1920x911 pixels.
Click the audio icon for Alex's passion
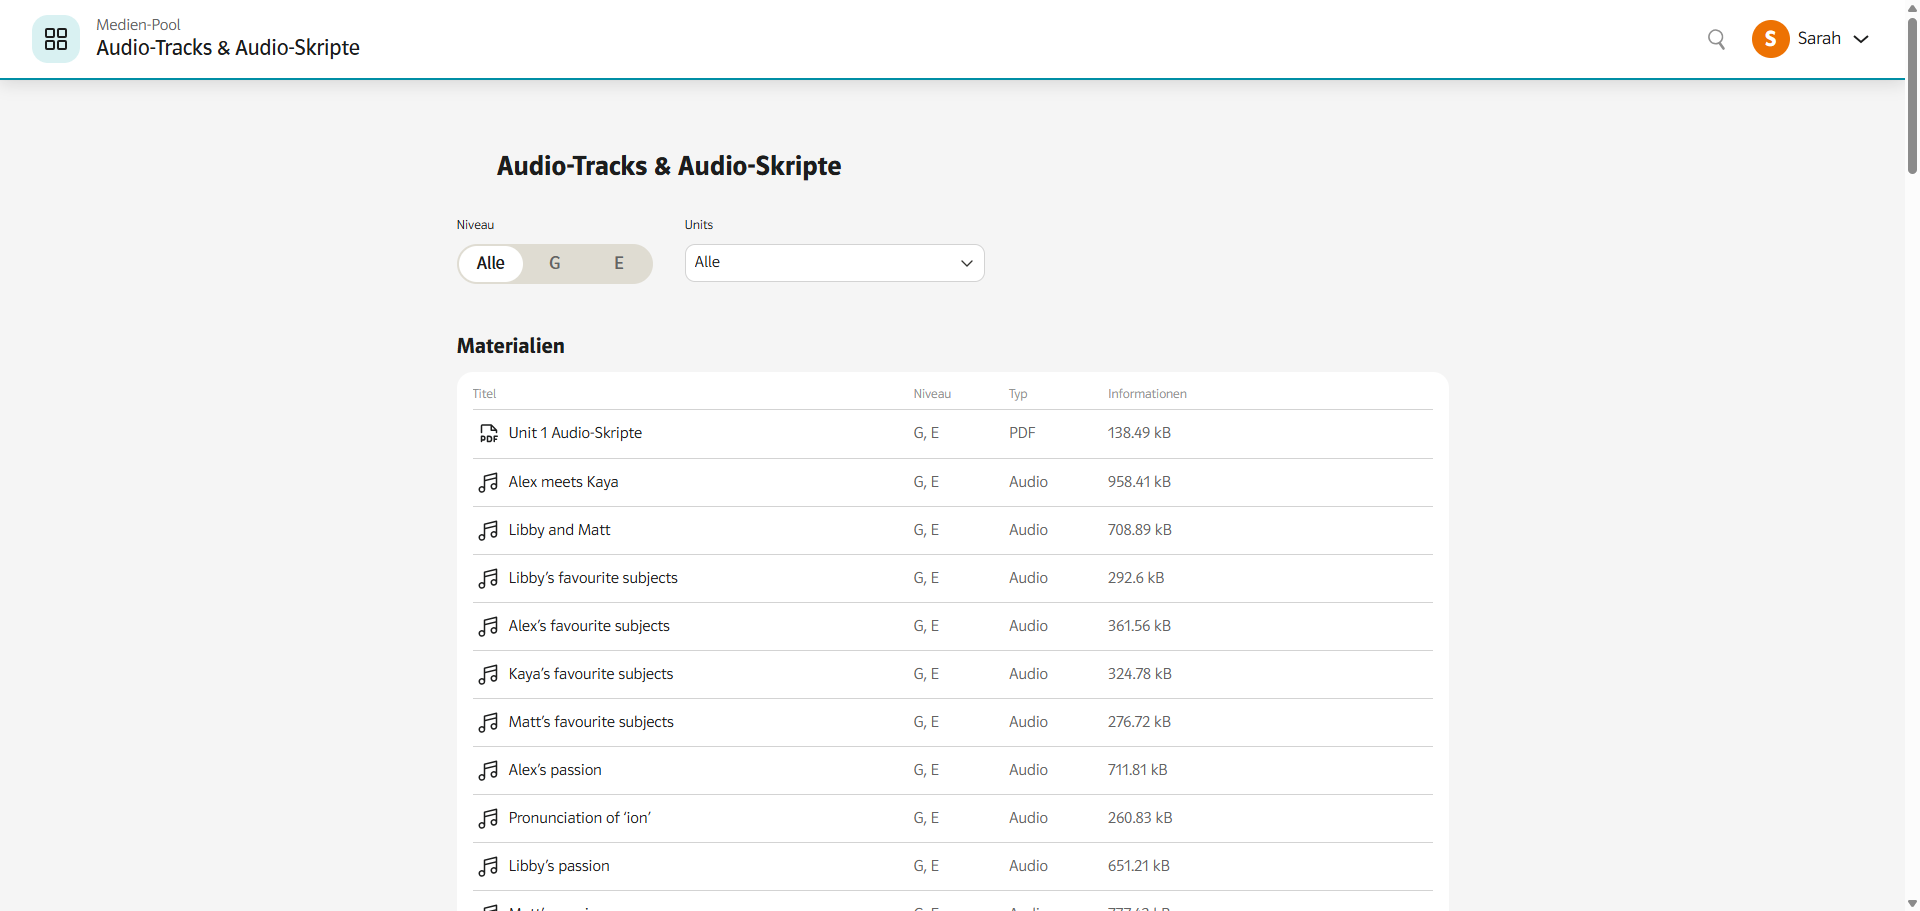click(488, 770)
